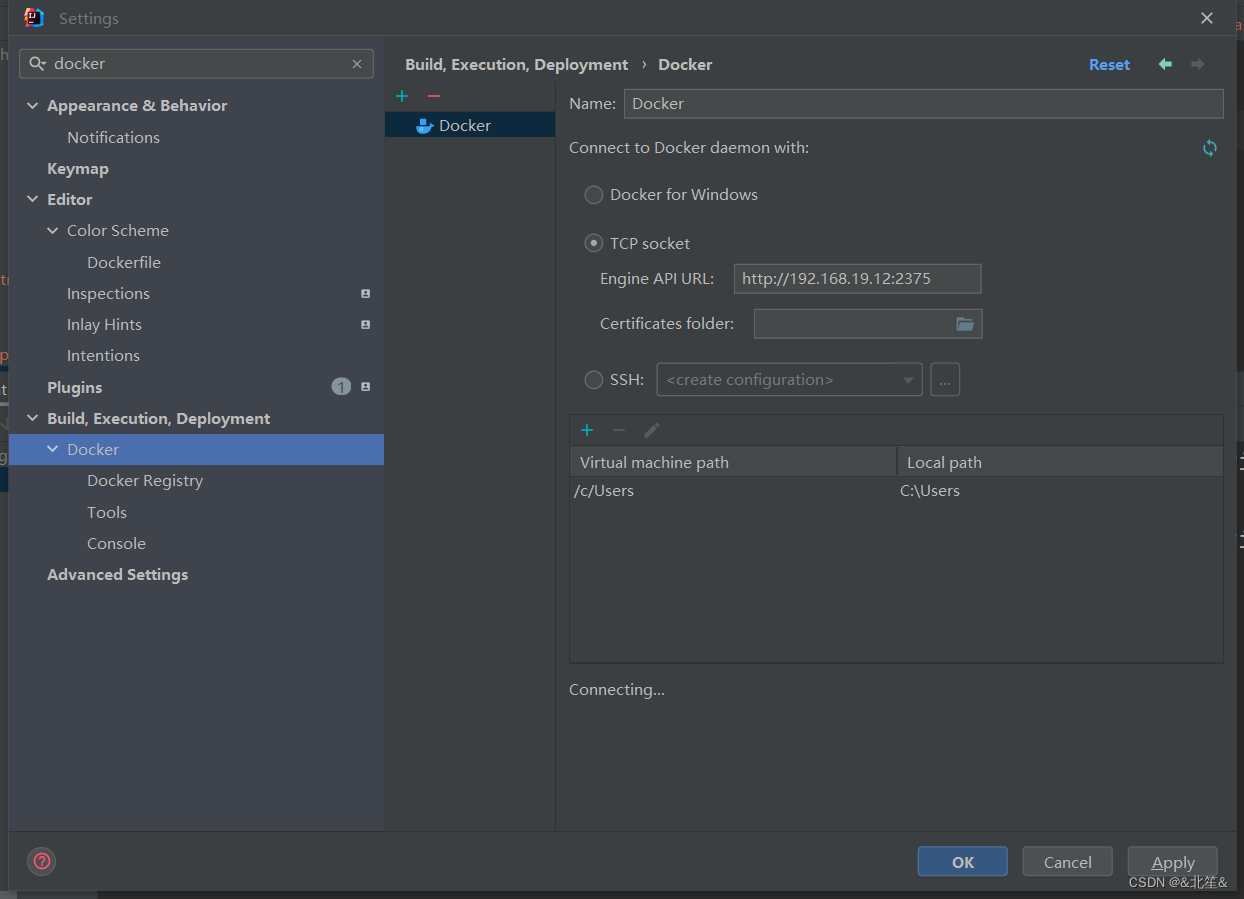Click the Engine API URL field
1244x899 pixels.
(857, 278)
